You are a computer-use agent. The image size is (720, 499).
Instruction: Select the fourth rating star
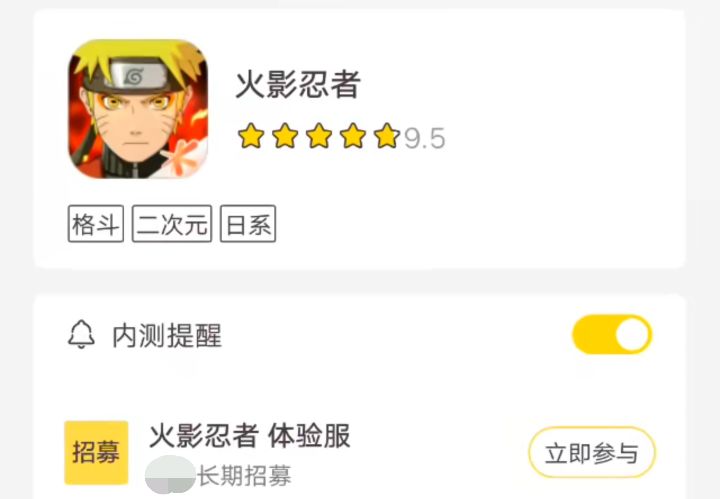coord(353,136)
